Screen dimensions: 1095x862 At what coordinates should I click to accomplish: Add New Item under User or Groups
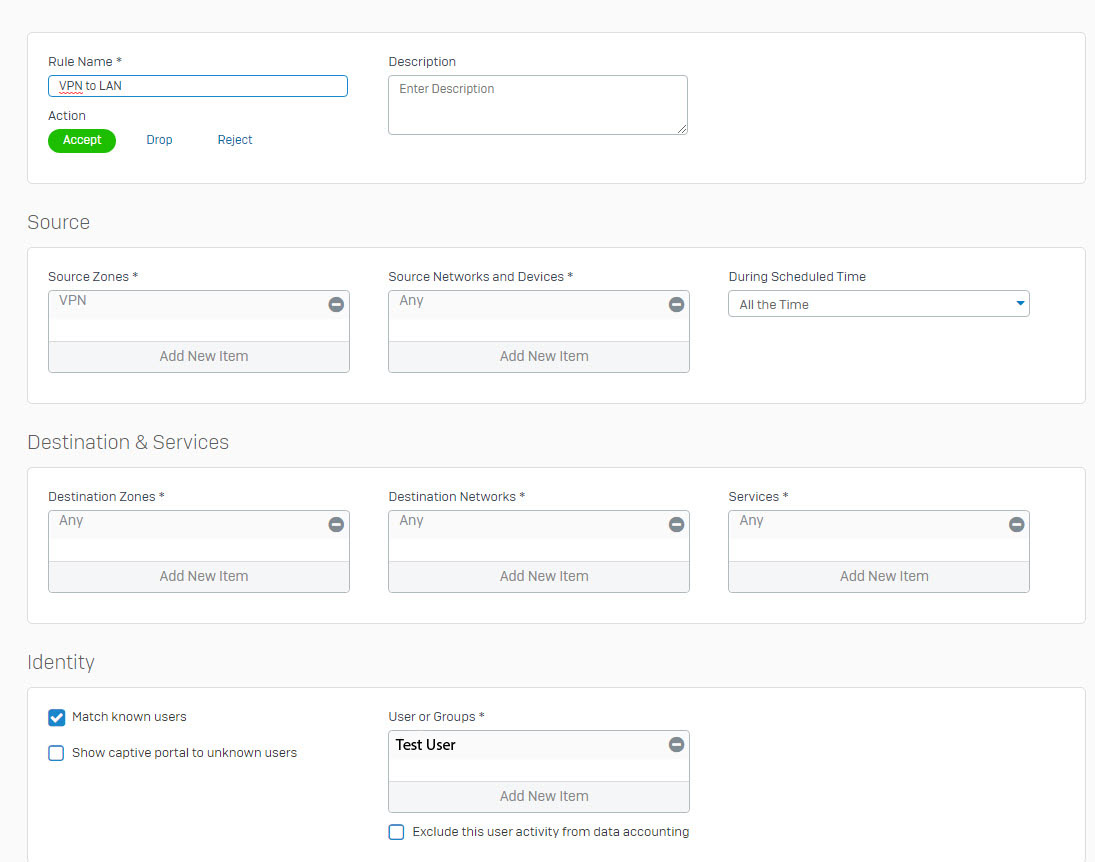tap(539, 797)
